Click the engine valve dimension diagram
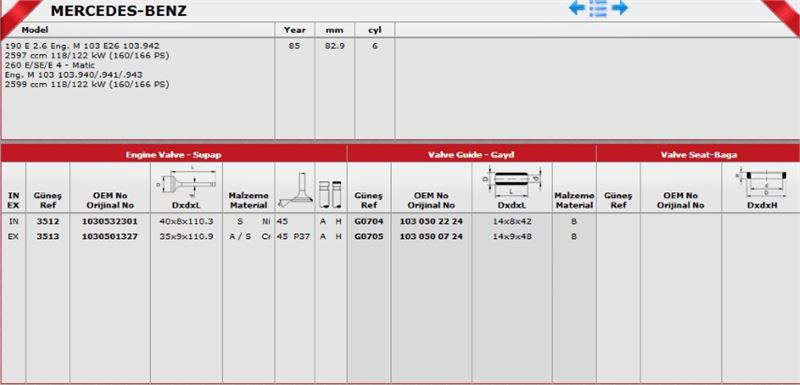Viewport: 800px width, 385px height. pyautogui.click(x=186, y=182)
